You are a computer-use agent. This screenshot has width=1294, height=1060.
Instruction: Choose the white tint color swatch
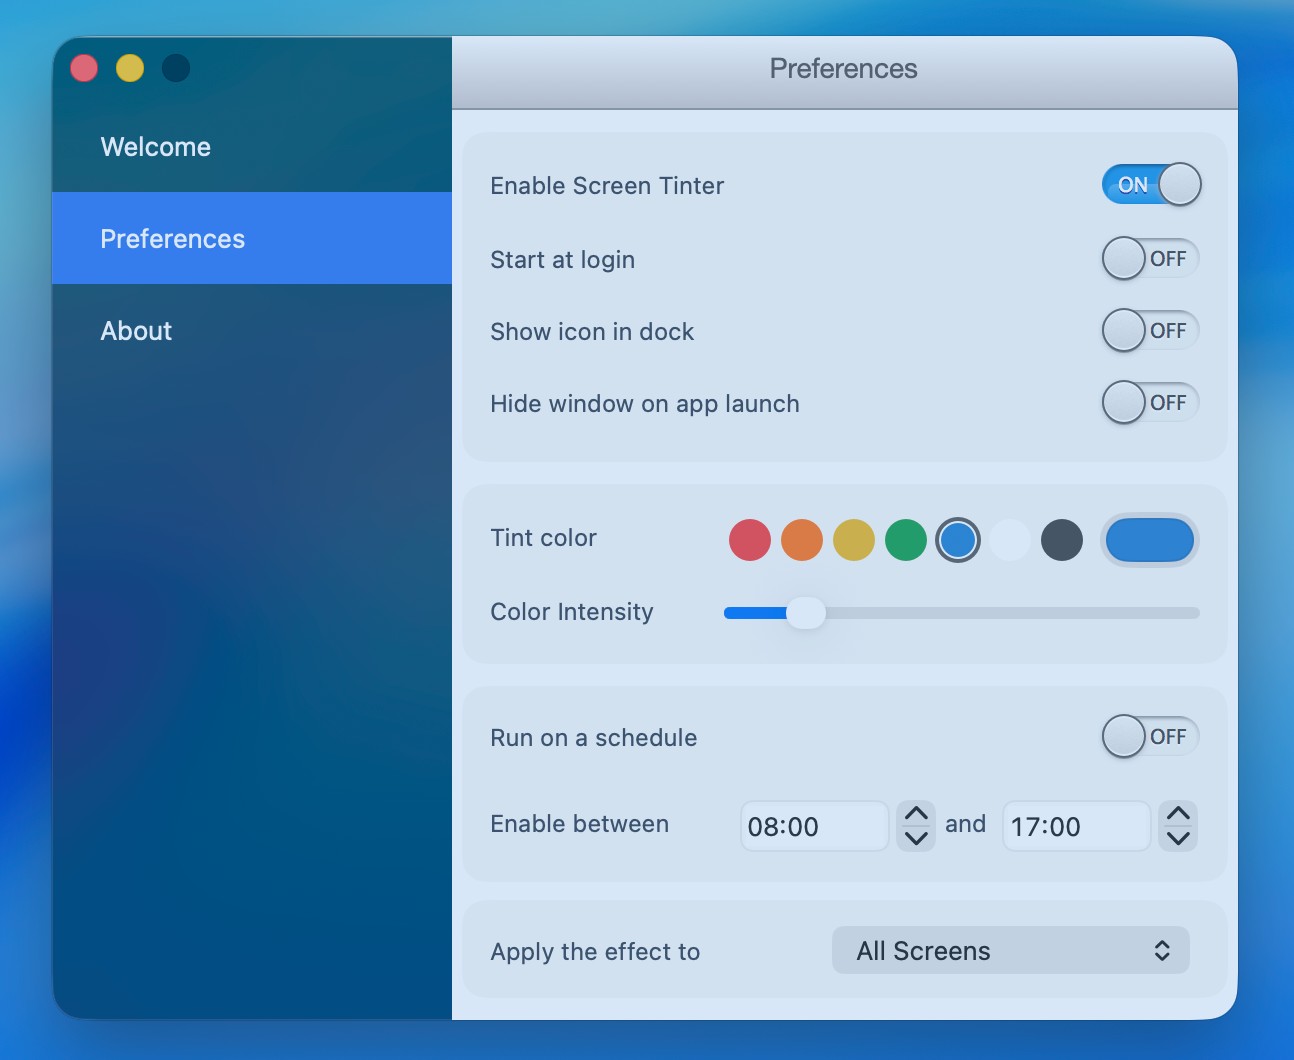coord(1009,540)
